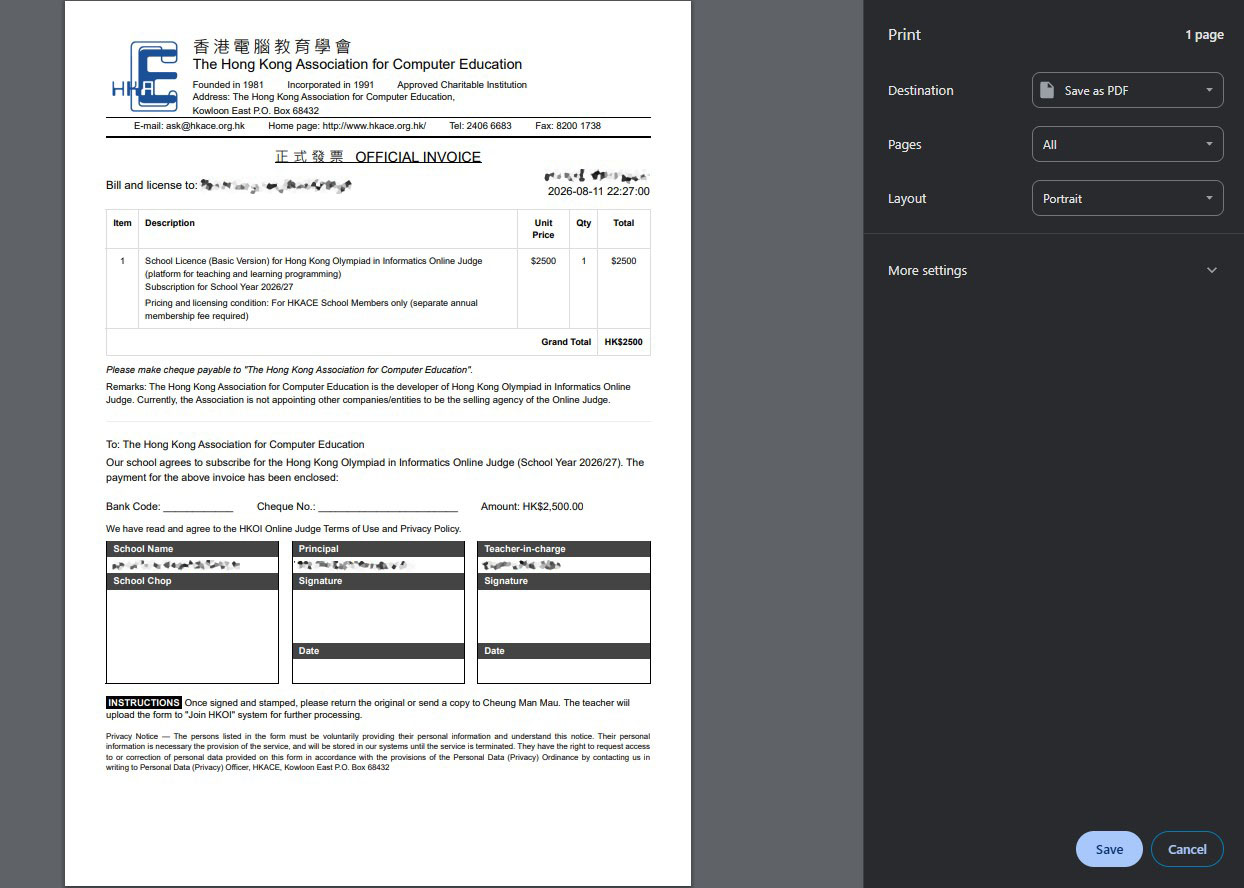Click the date 2026-08-11 22:27:00
The image size is (1244, 888).
click(598, 191)
